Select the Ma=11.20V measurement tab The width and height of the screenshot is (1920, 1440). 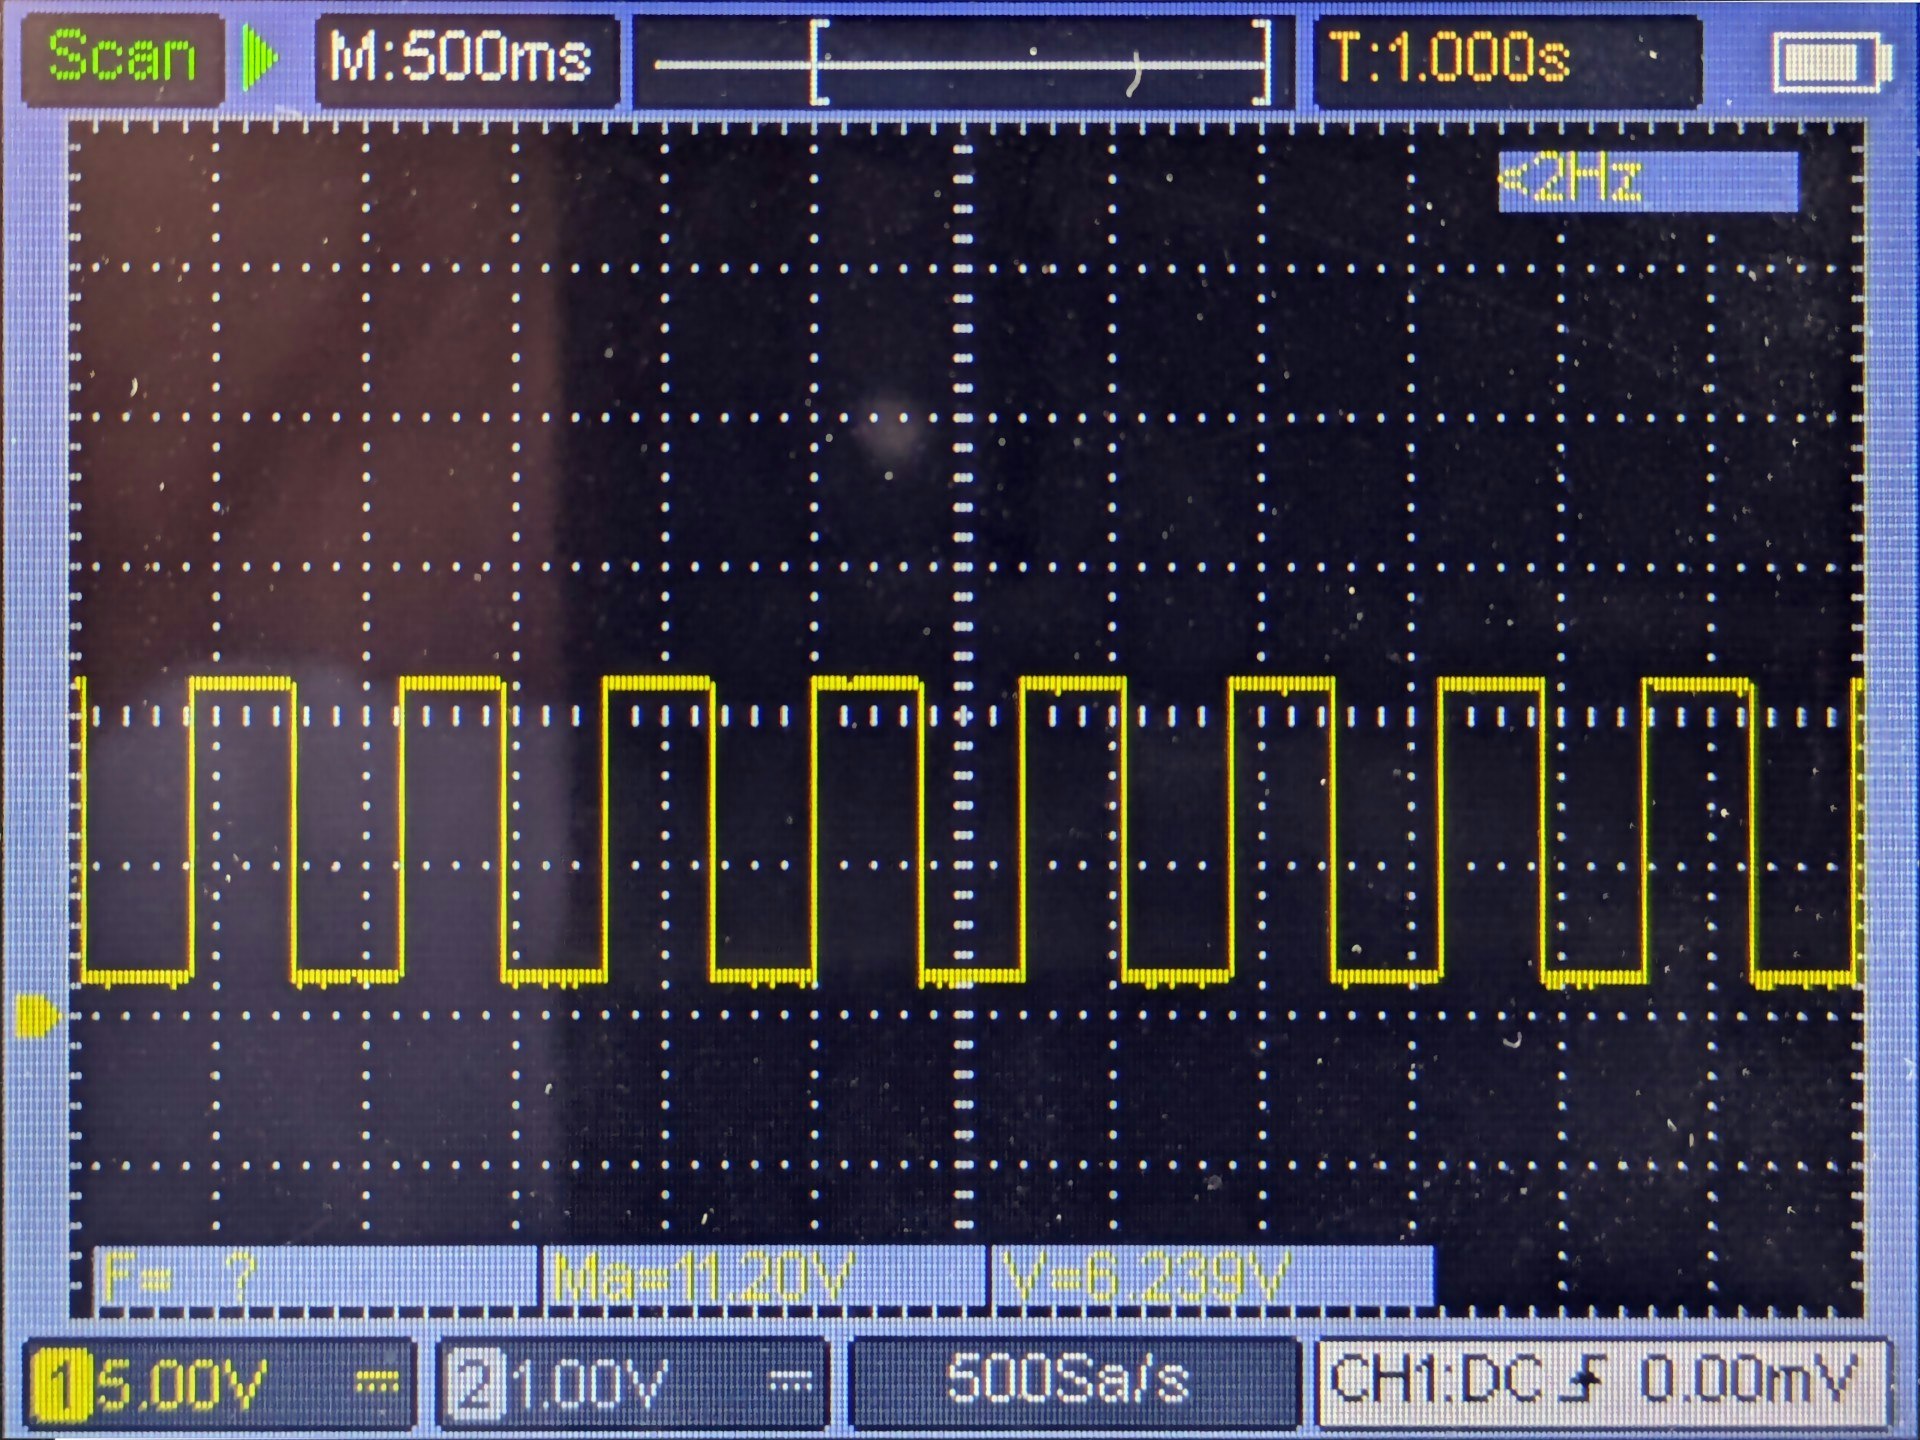tap(703, 1278)
